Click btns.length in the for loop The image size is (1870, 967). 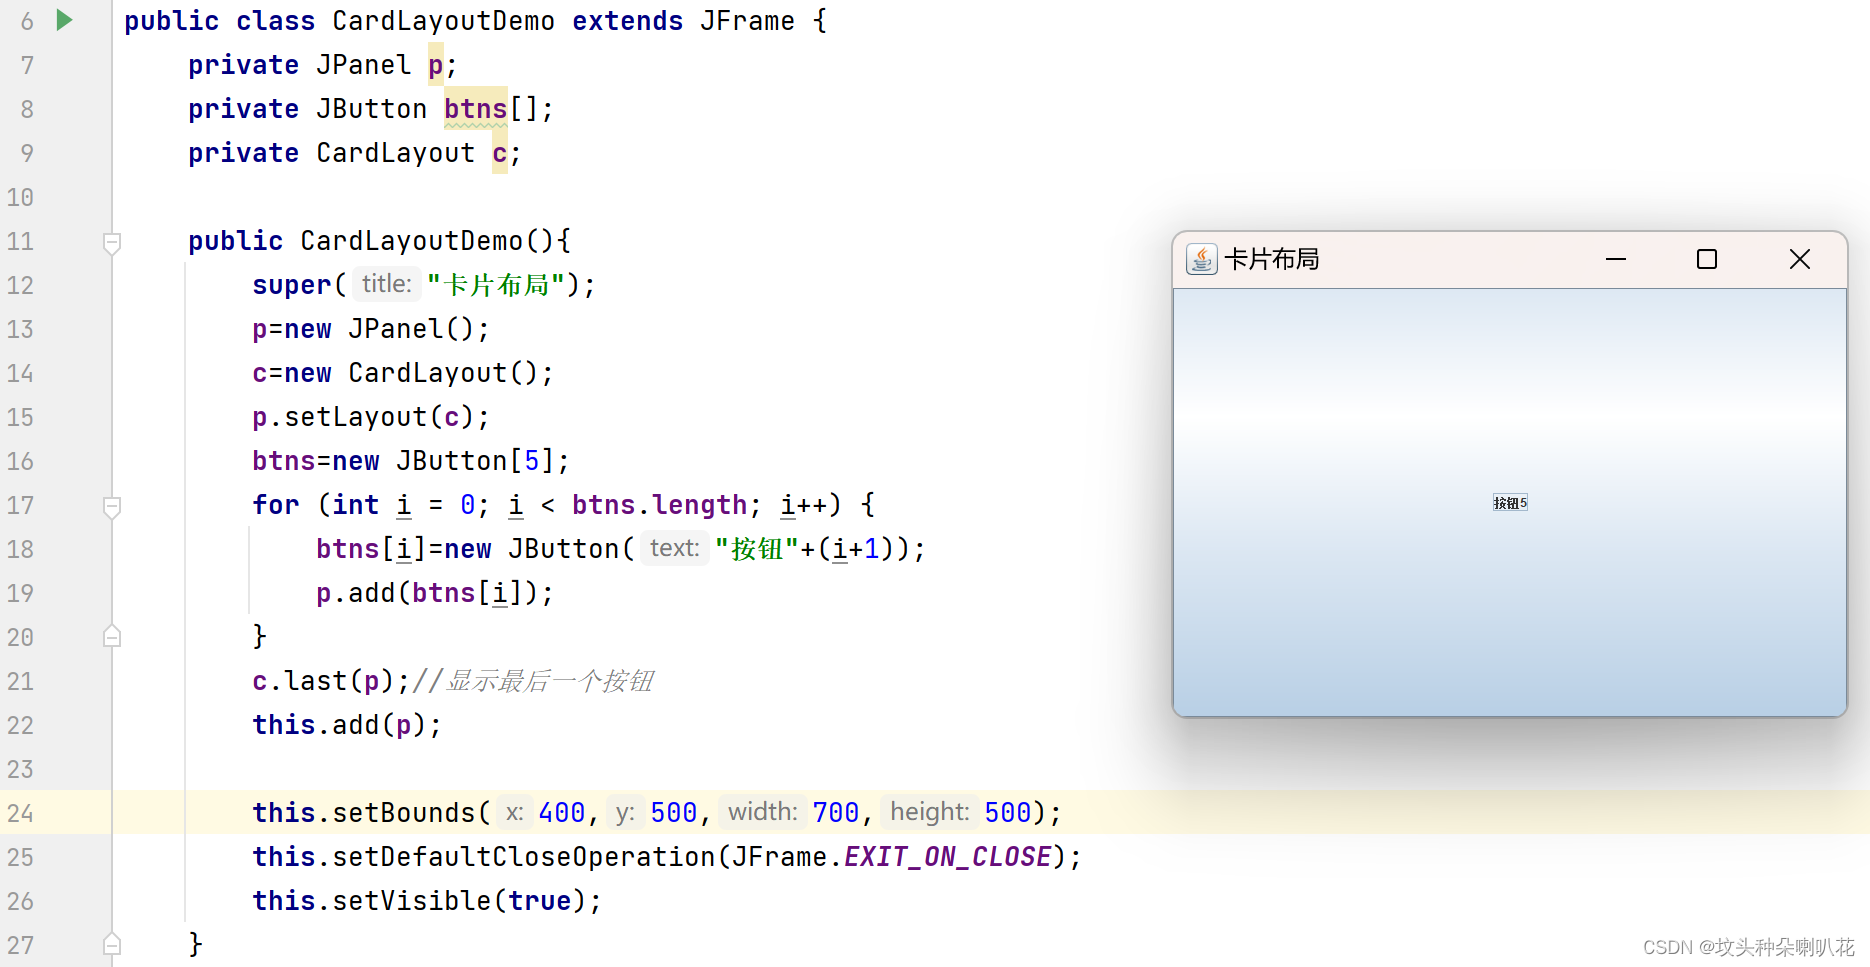(x=660, y=505)
